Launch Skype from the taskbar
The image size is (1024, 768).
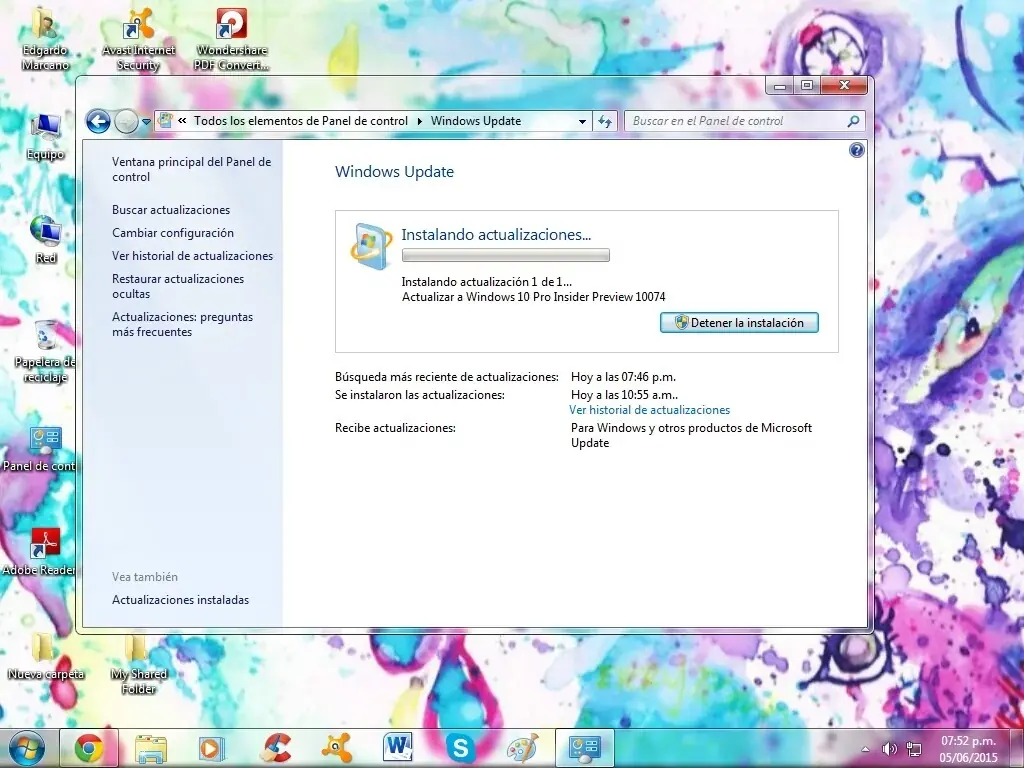coord(460,748)
